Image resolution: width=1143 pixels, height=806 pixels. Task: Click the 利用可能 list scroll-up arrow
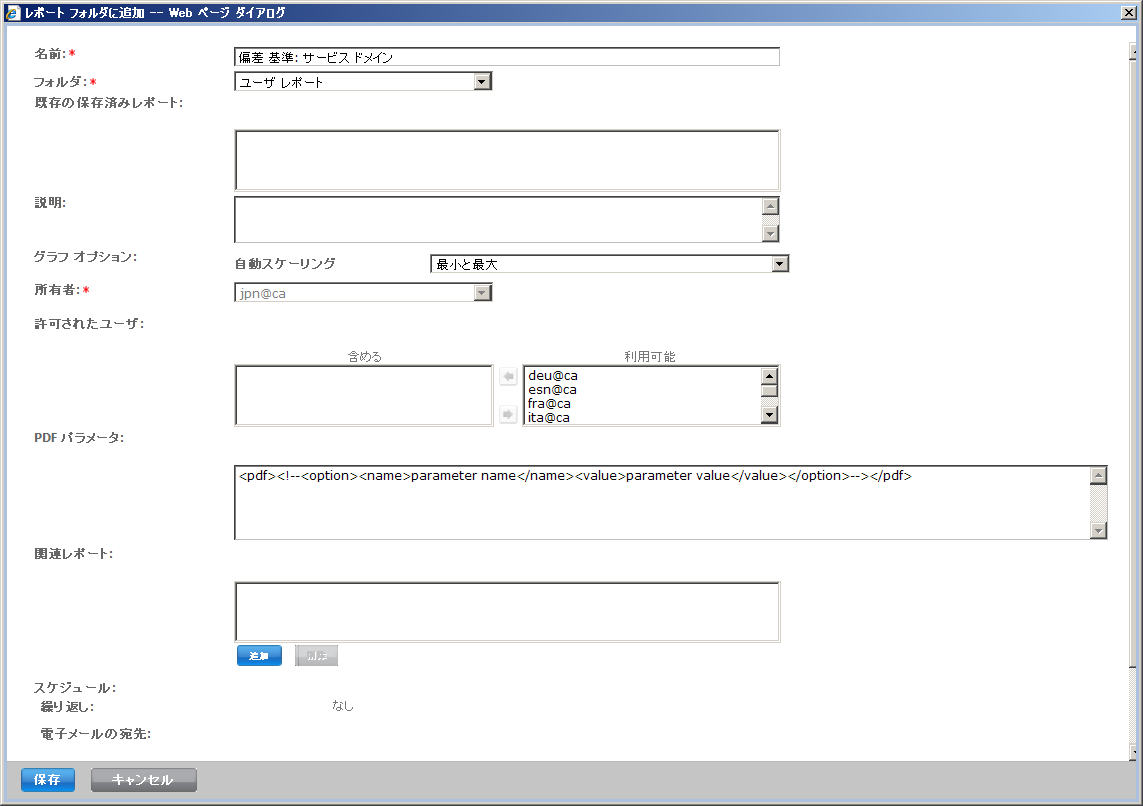click(769, 376)
